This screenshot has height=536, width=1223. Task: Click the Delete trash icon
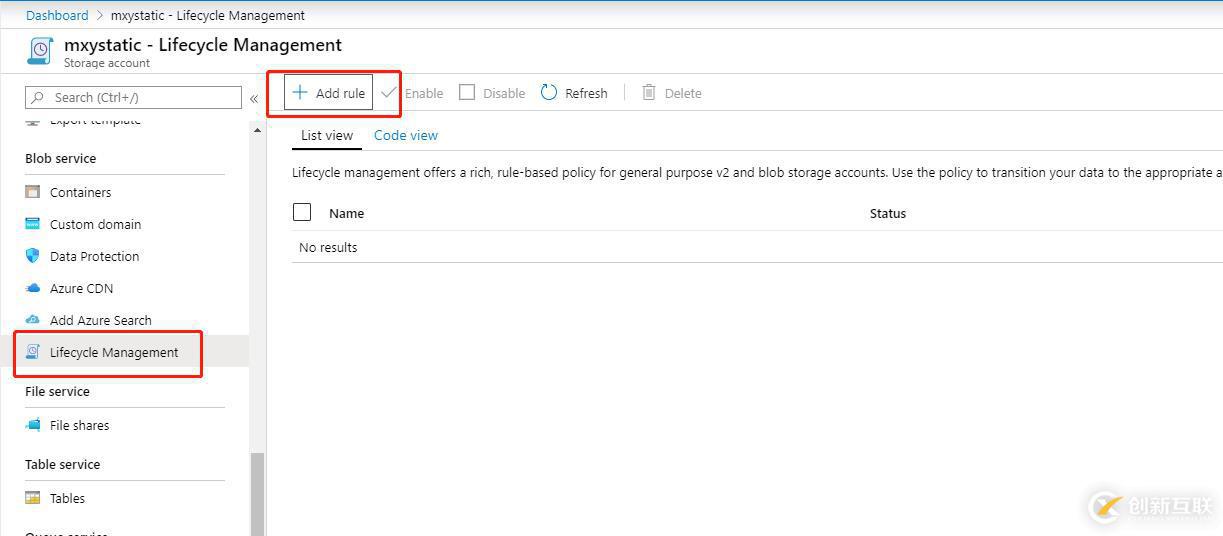pyautogui.click(x=649, y=93)
